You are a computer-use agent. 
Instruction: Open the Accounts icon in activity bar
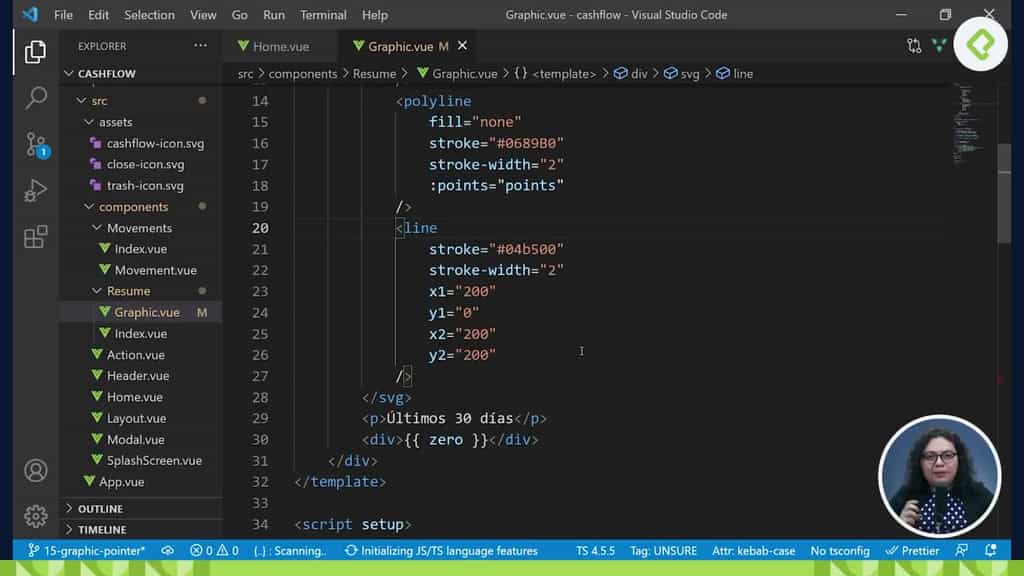pos(36,470)
